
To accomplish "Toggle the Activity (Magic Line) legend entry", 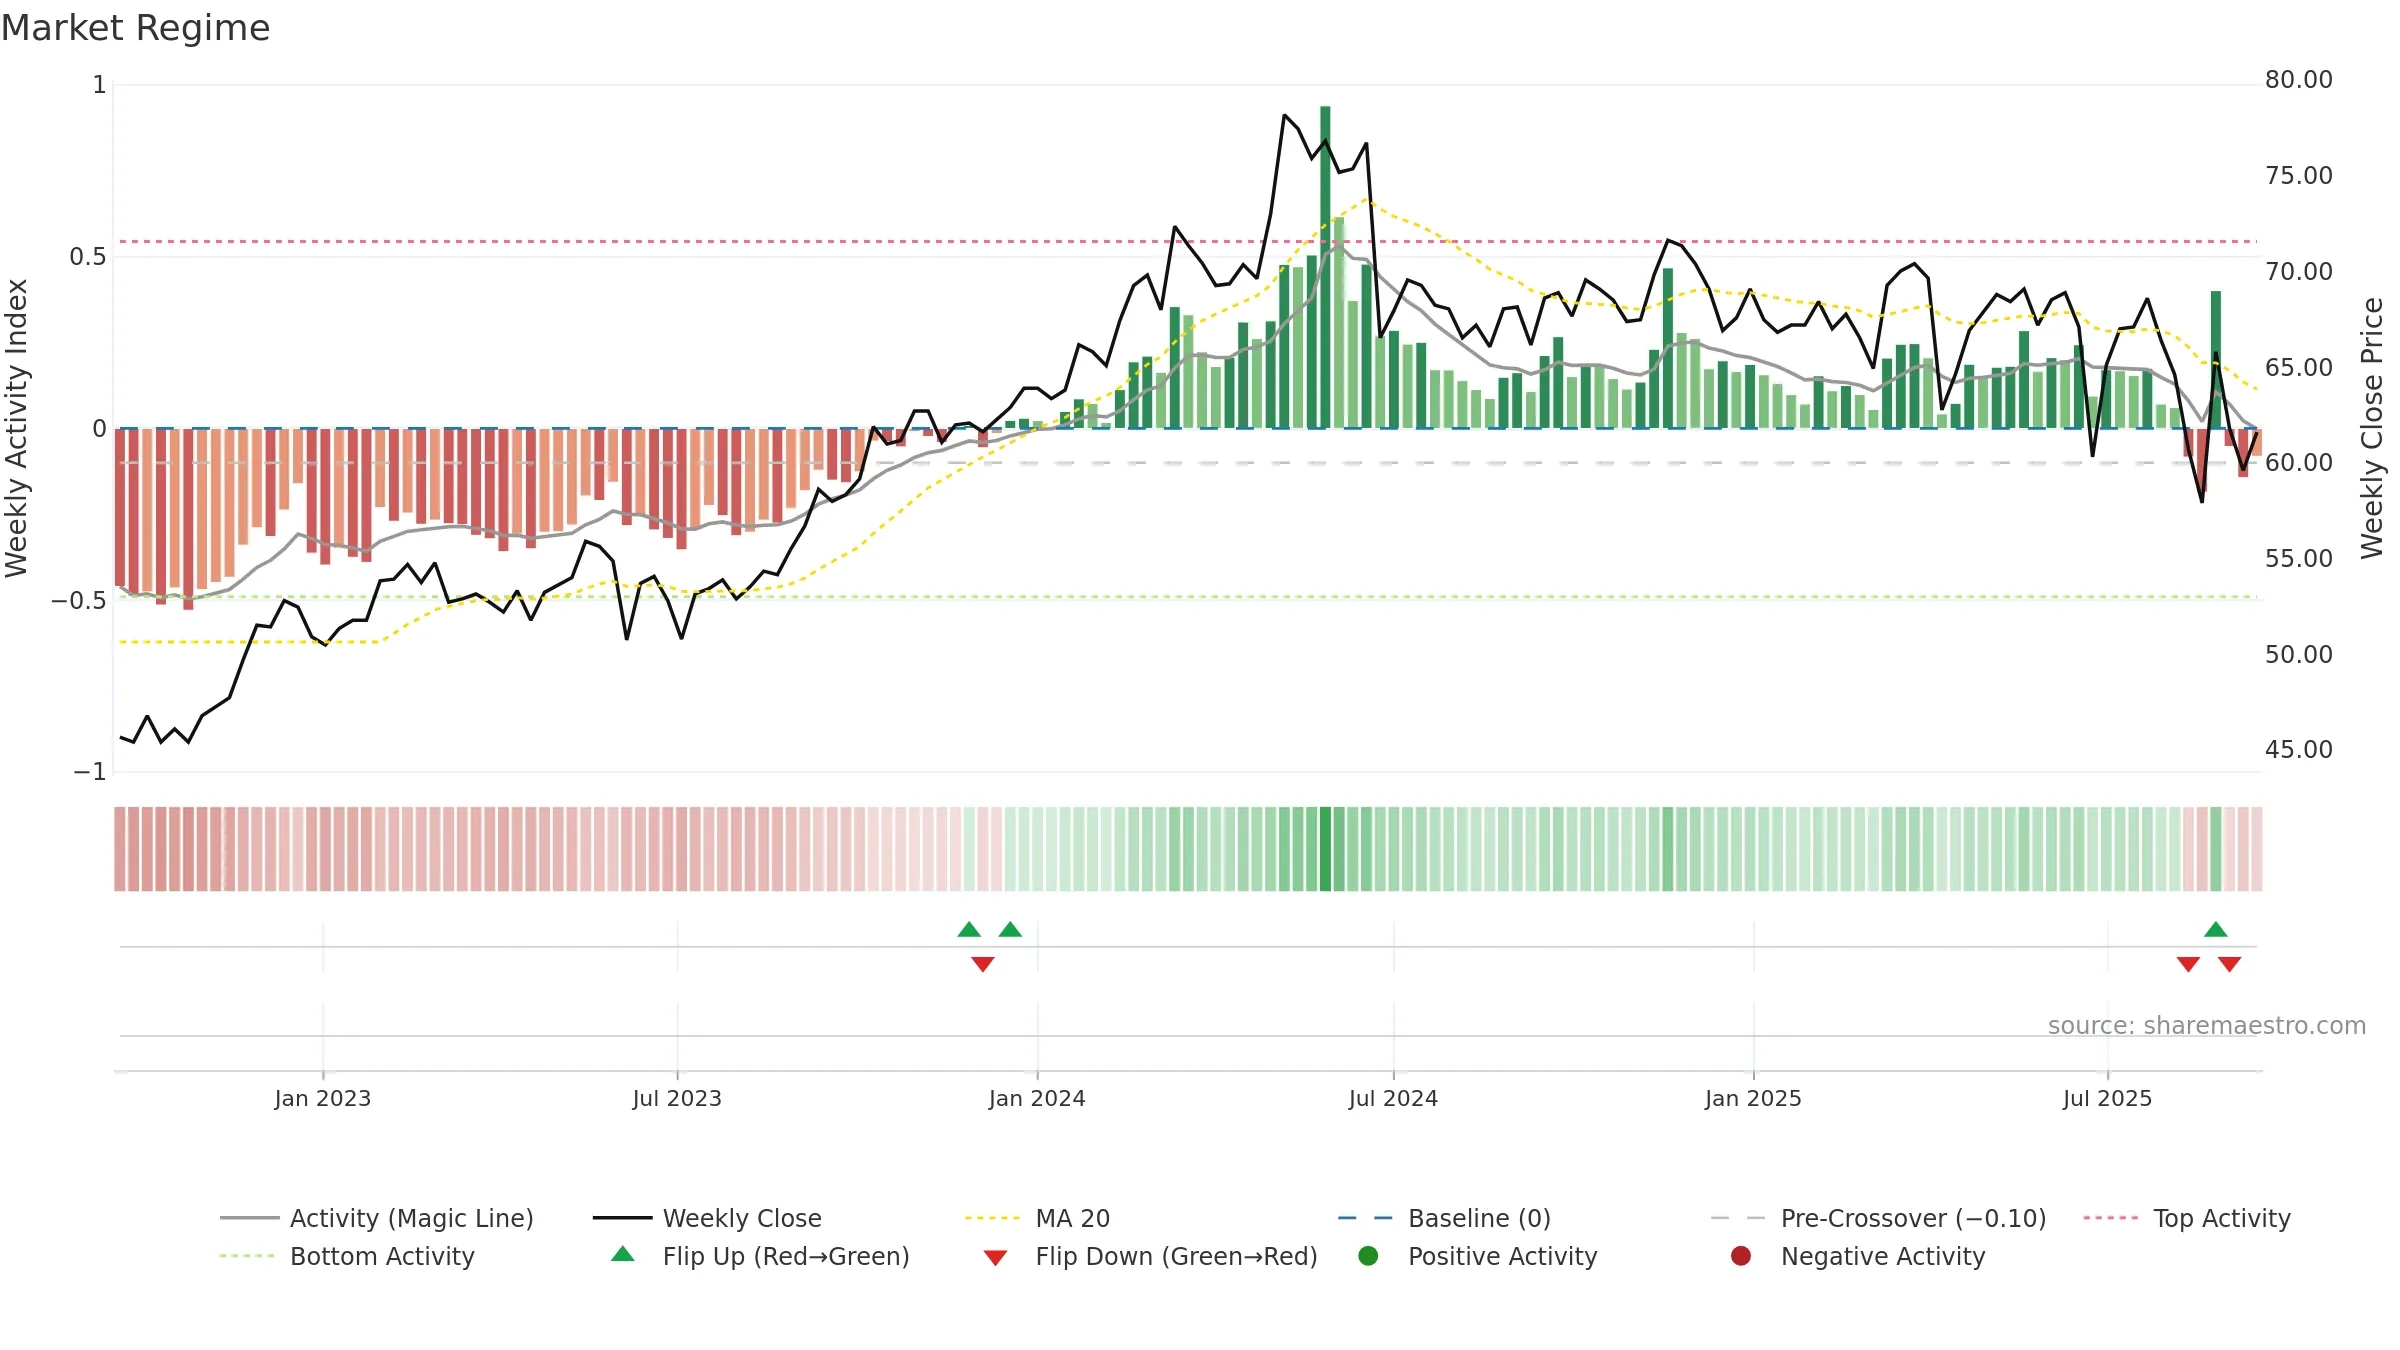I will pyautogui.click(x=377, y=1218).
